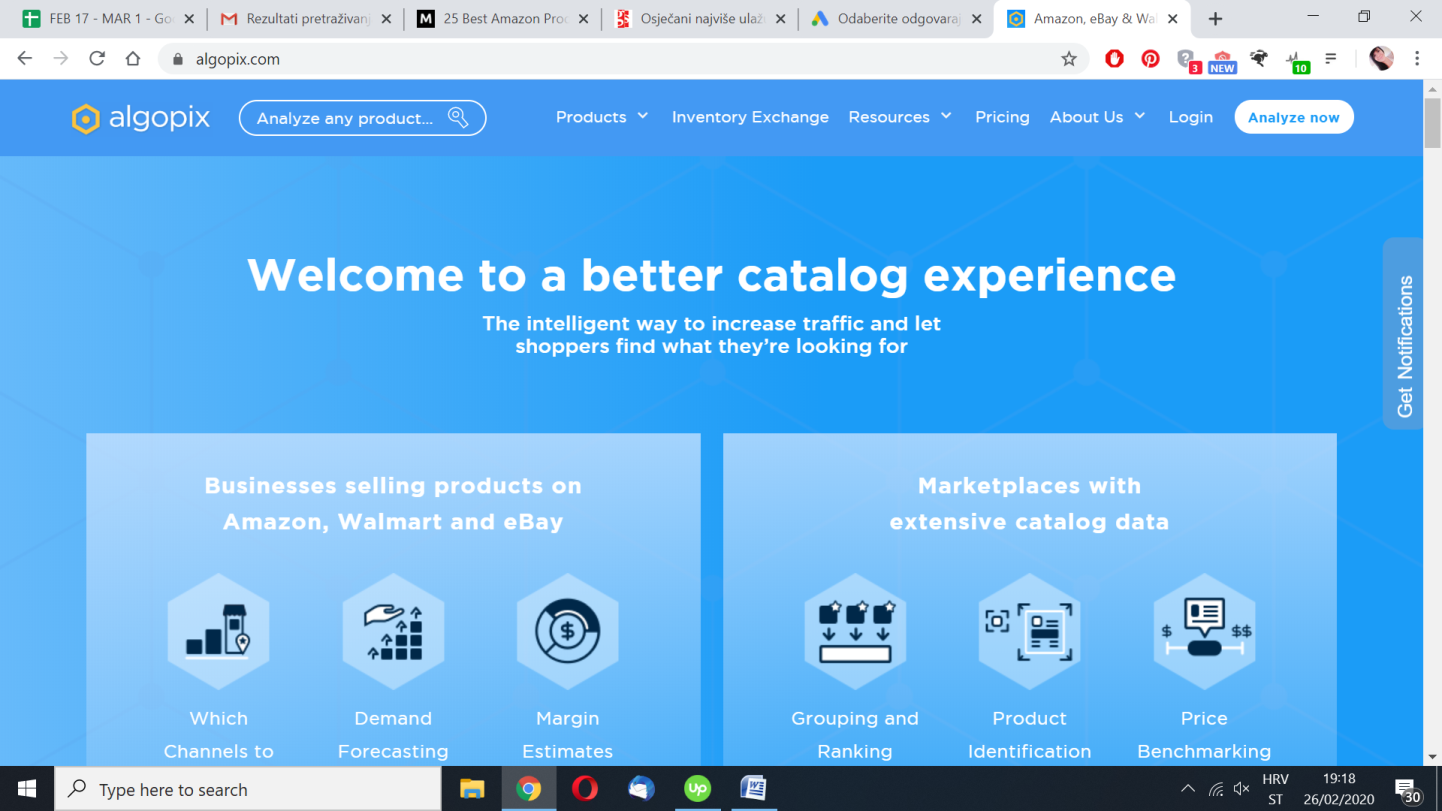
Task: Open Word from taskbar
Action: click(753, 789)
